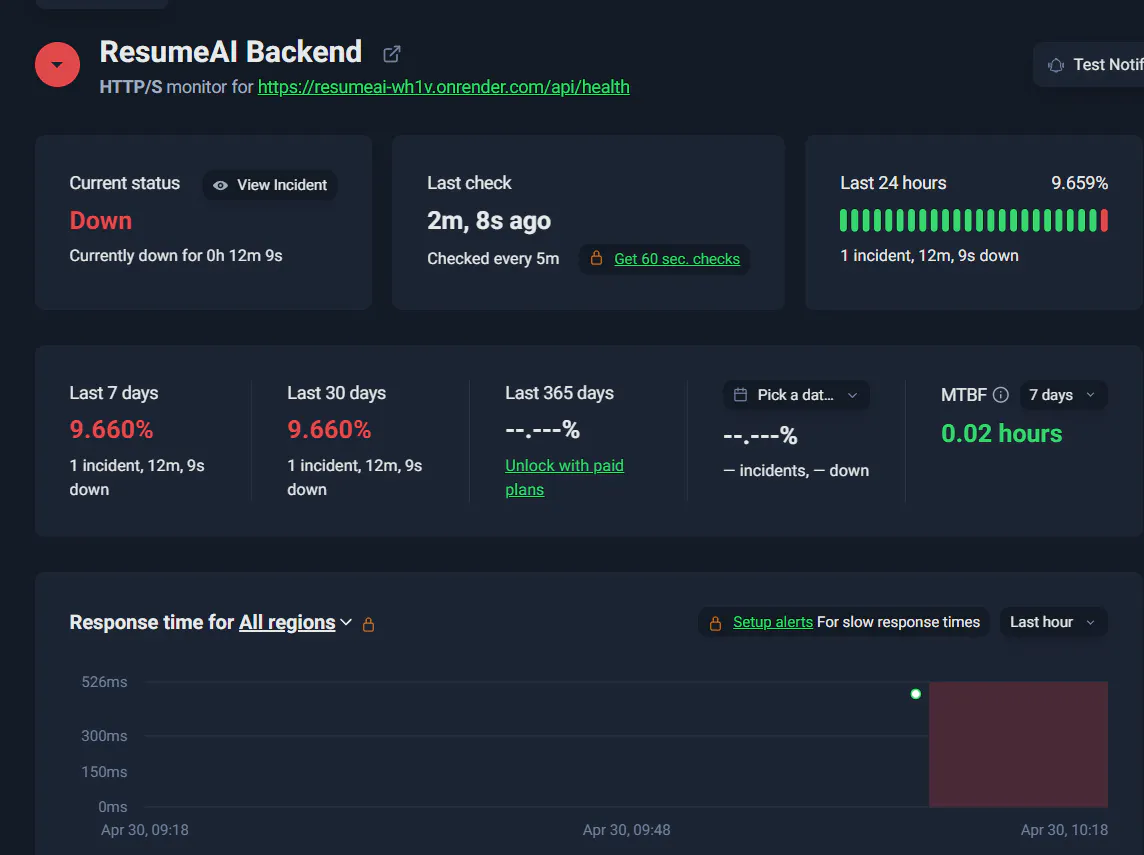Click the ResumeAI Backend title
Image resolution: width=1144 pixels, height=855 pixels.
coord(231,52)
